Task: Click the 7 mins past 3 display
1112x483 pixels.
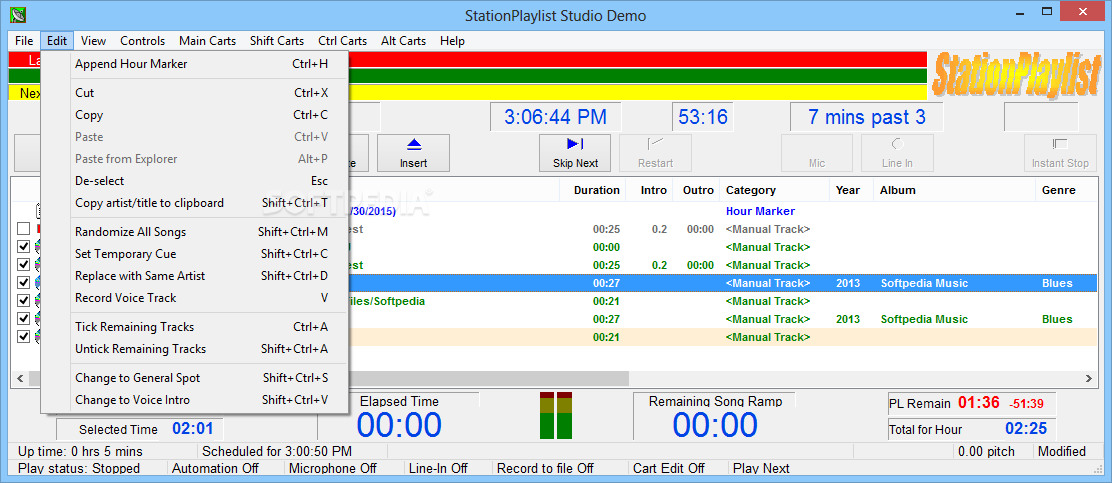Action: click(x=867, y=117)
